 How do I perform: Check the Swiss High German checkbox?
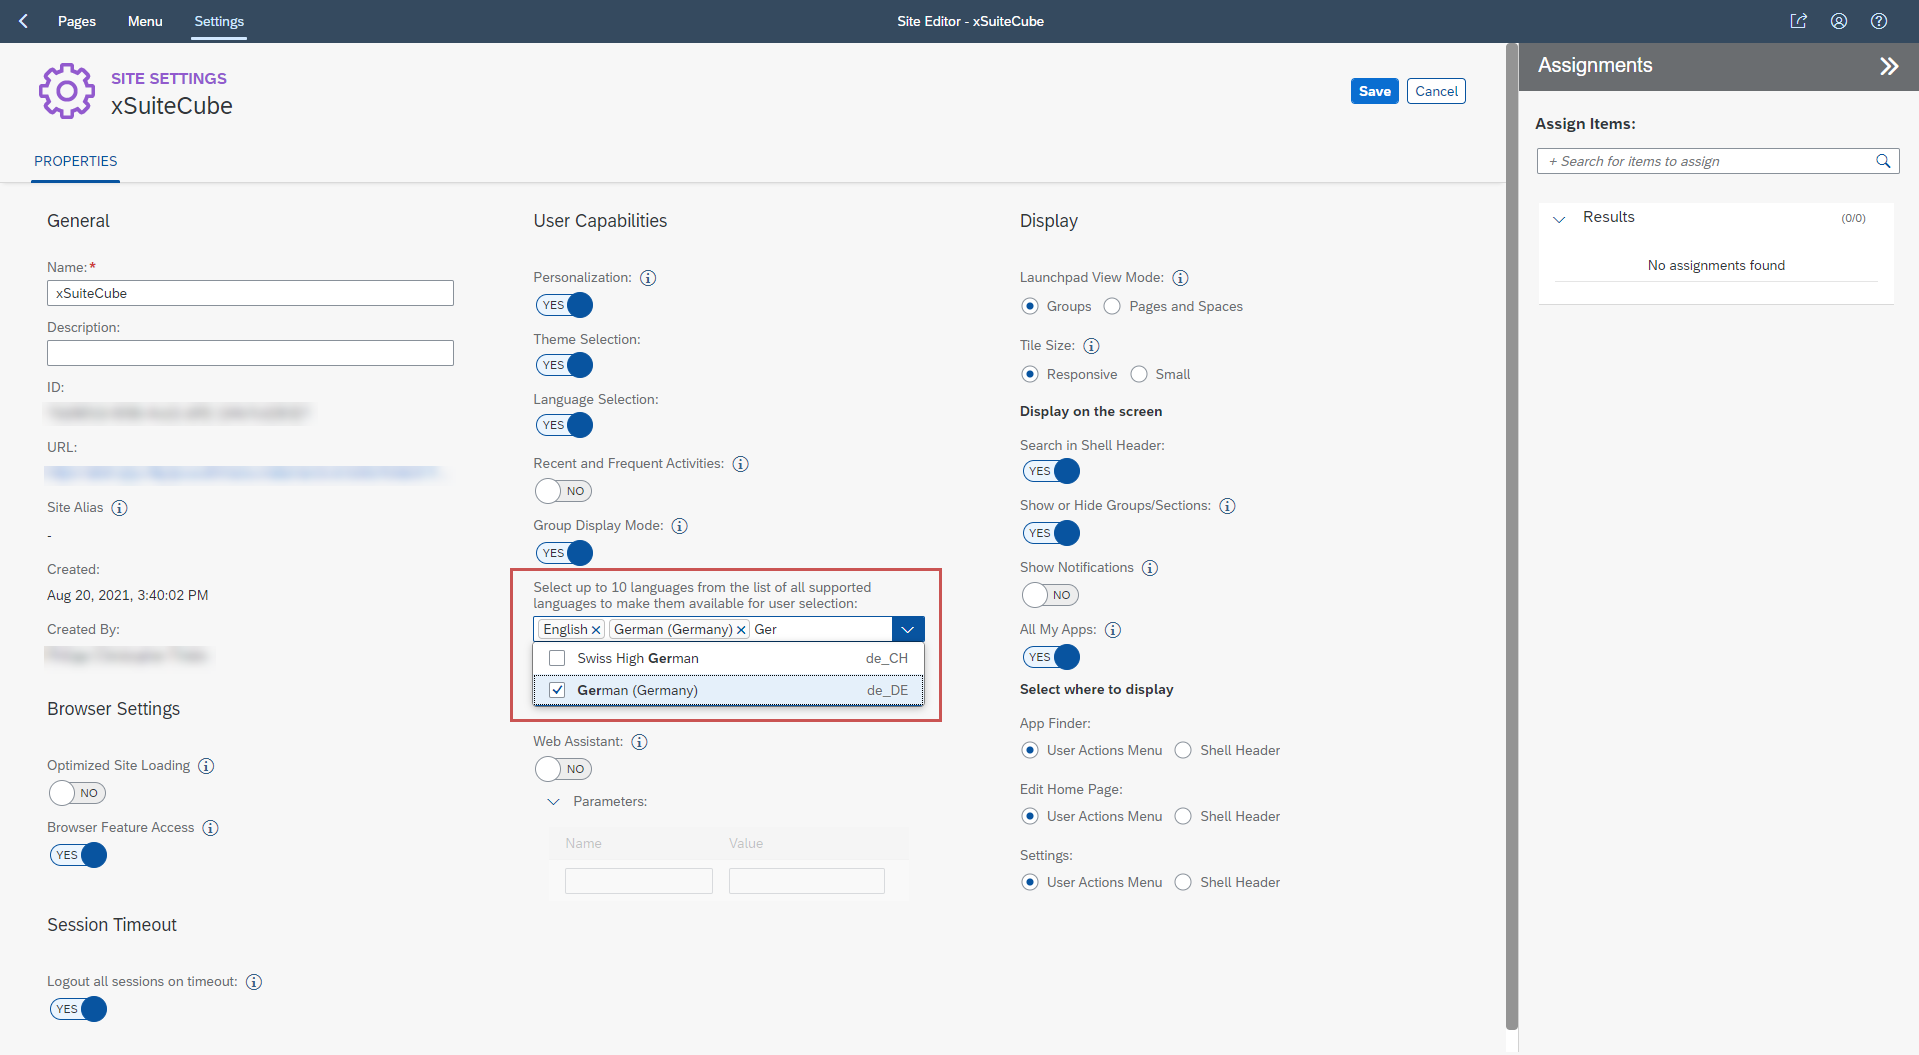pos(557,658)
